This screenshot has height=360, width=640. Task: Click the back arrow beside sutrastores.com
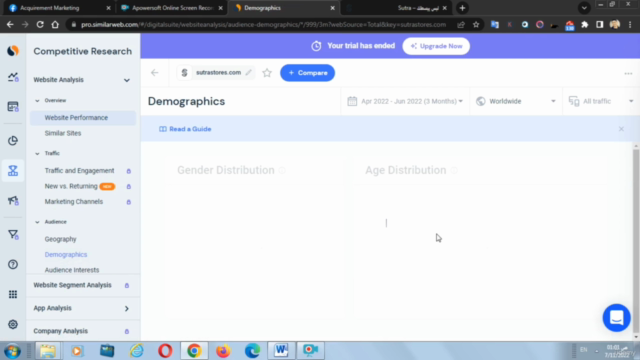pos(155,73)
